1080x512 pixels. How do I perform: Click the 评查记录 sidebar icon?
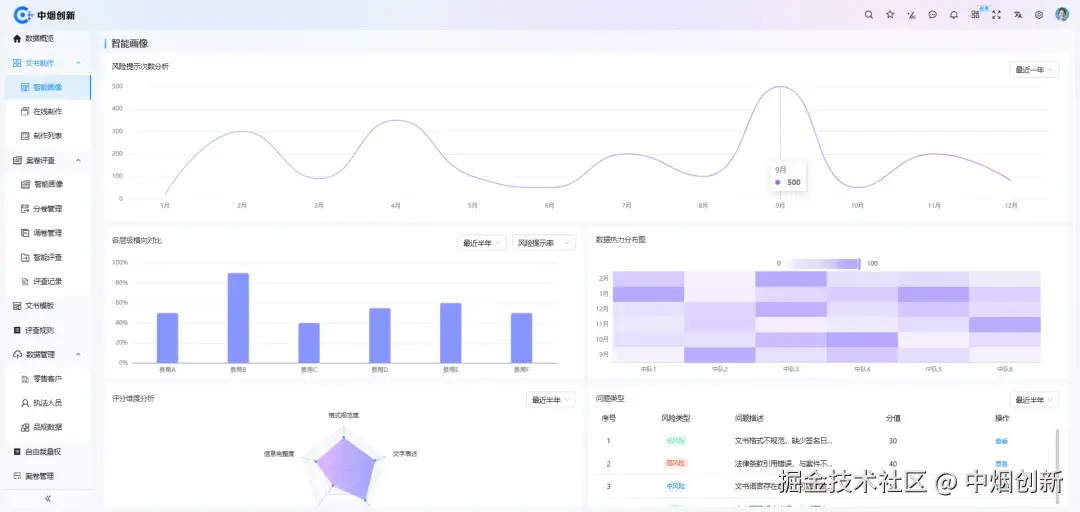coord(25,282)
